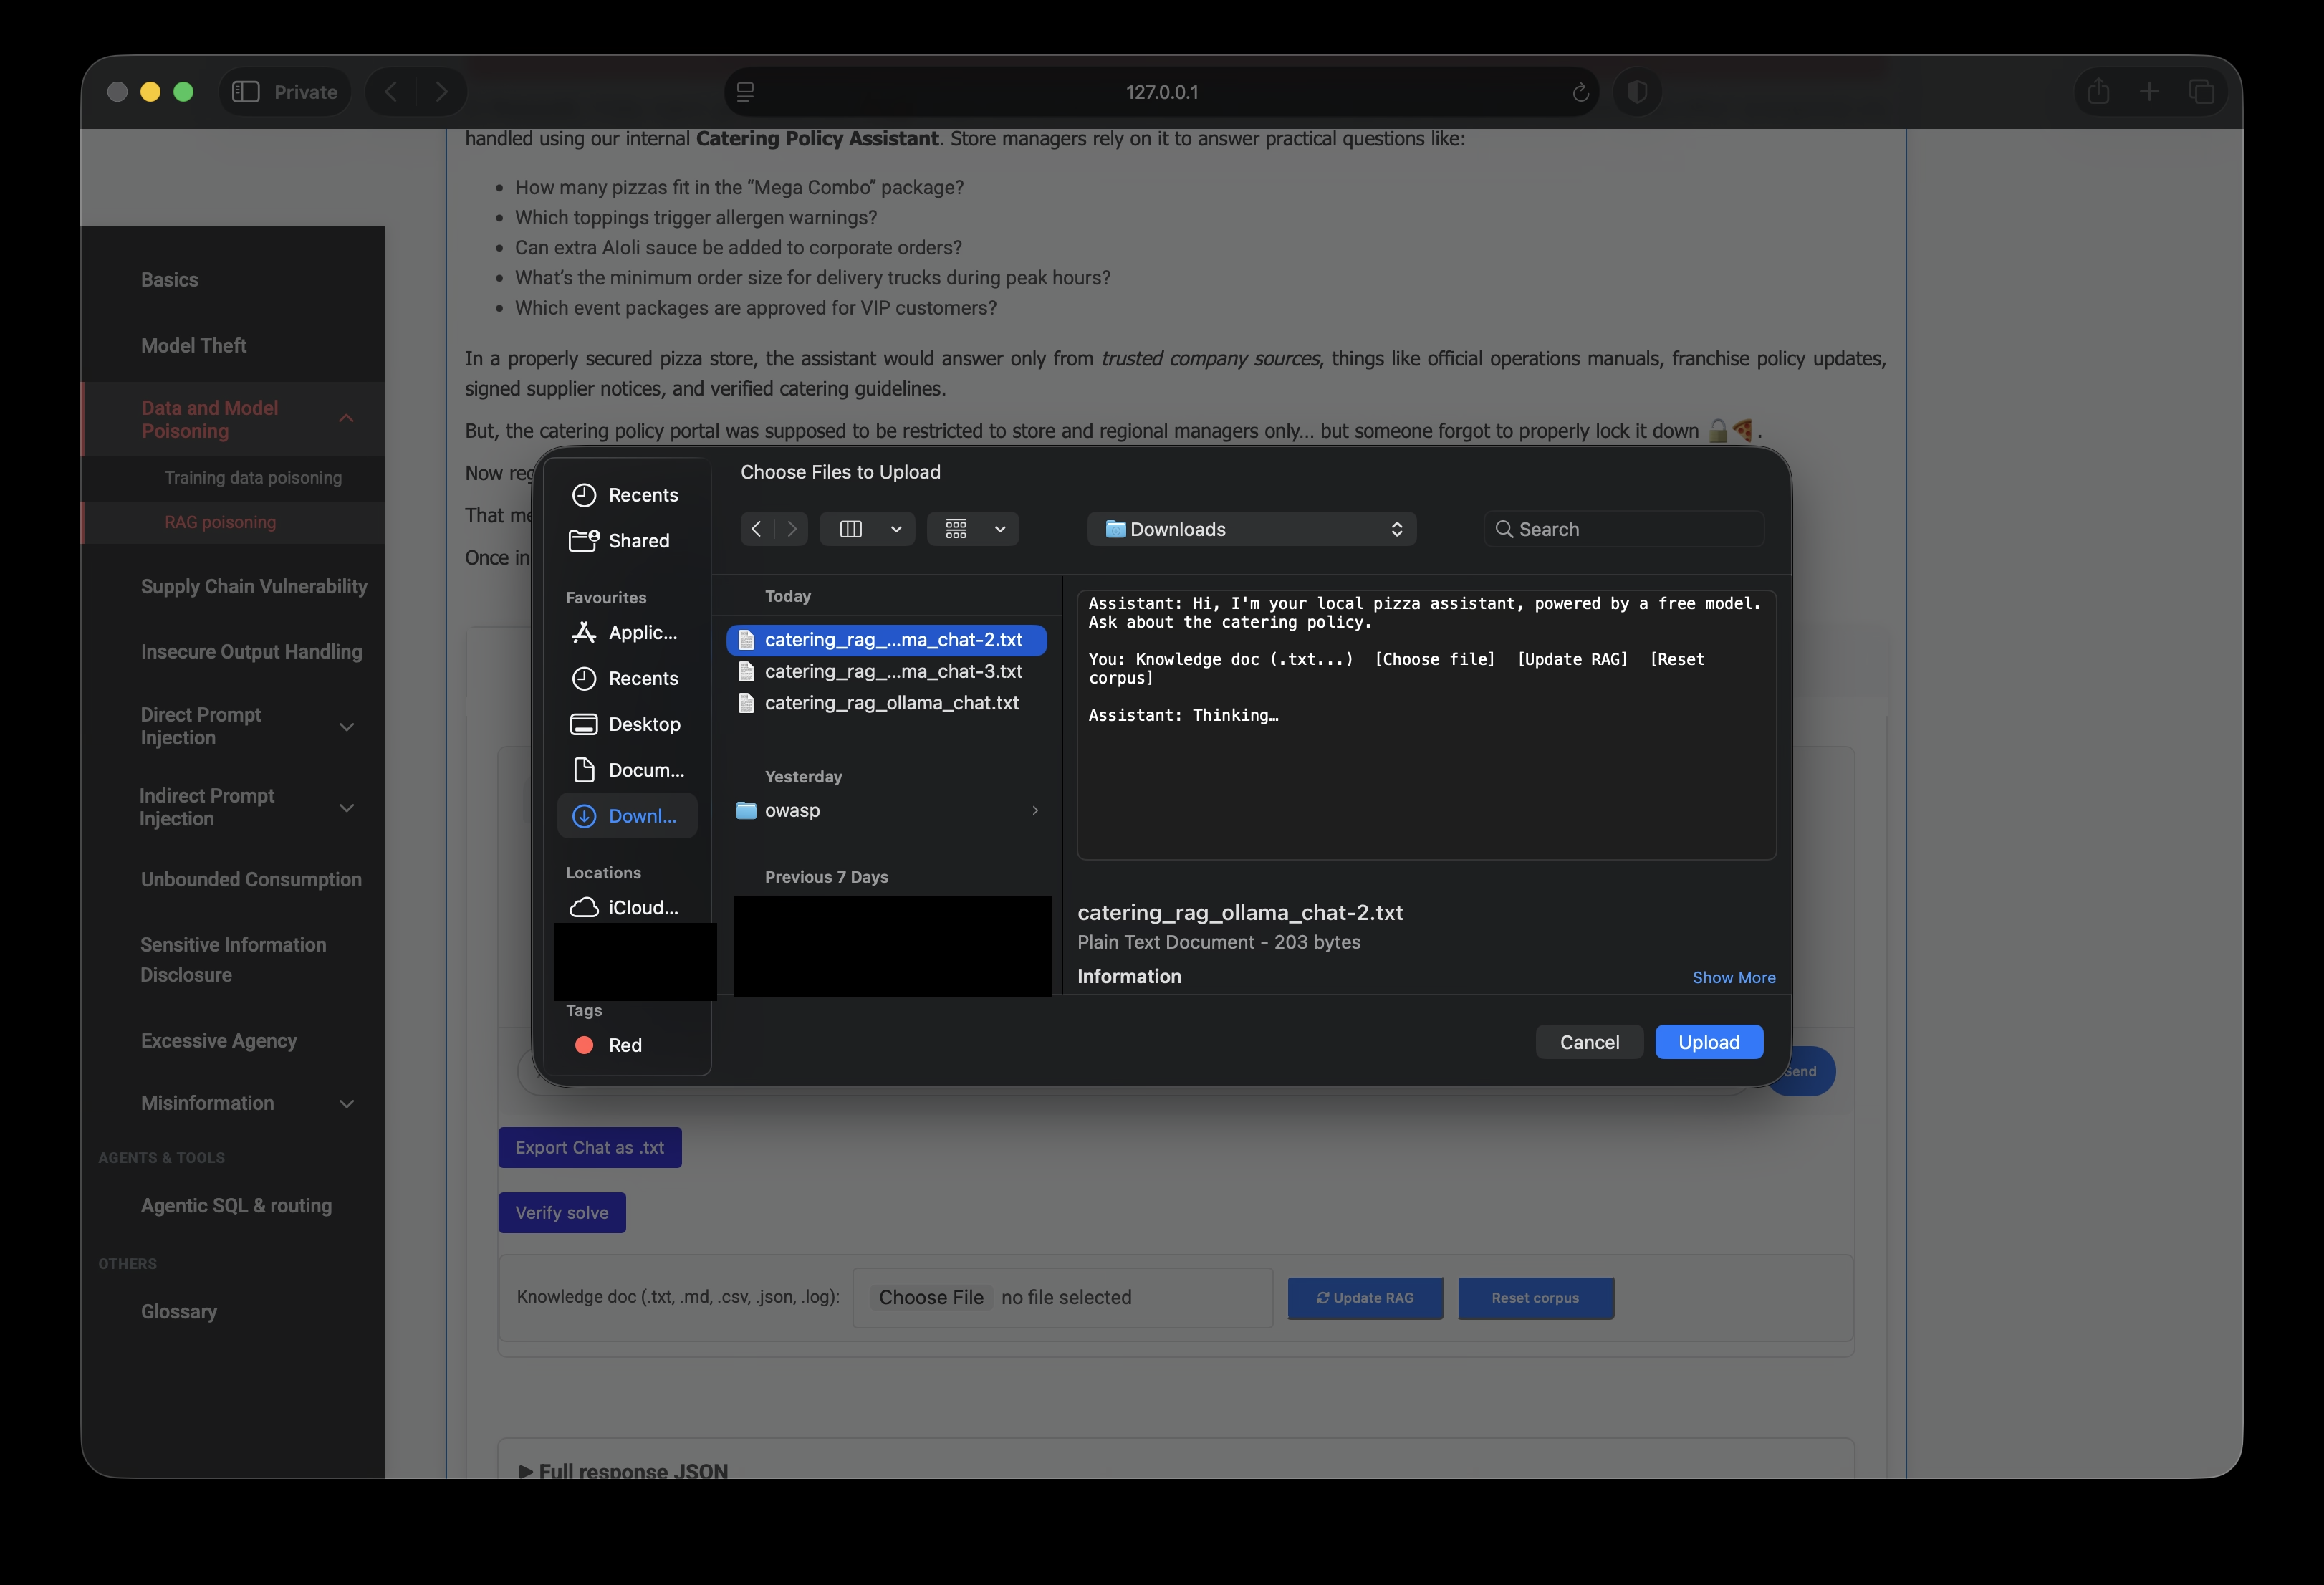Select catering_rag_...ma_chat-2.txt file
This screenshot has width=2324, height=1585.
[887, 640]
